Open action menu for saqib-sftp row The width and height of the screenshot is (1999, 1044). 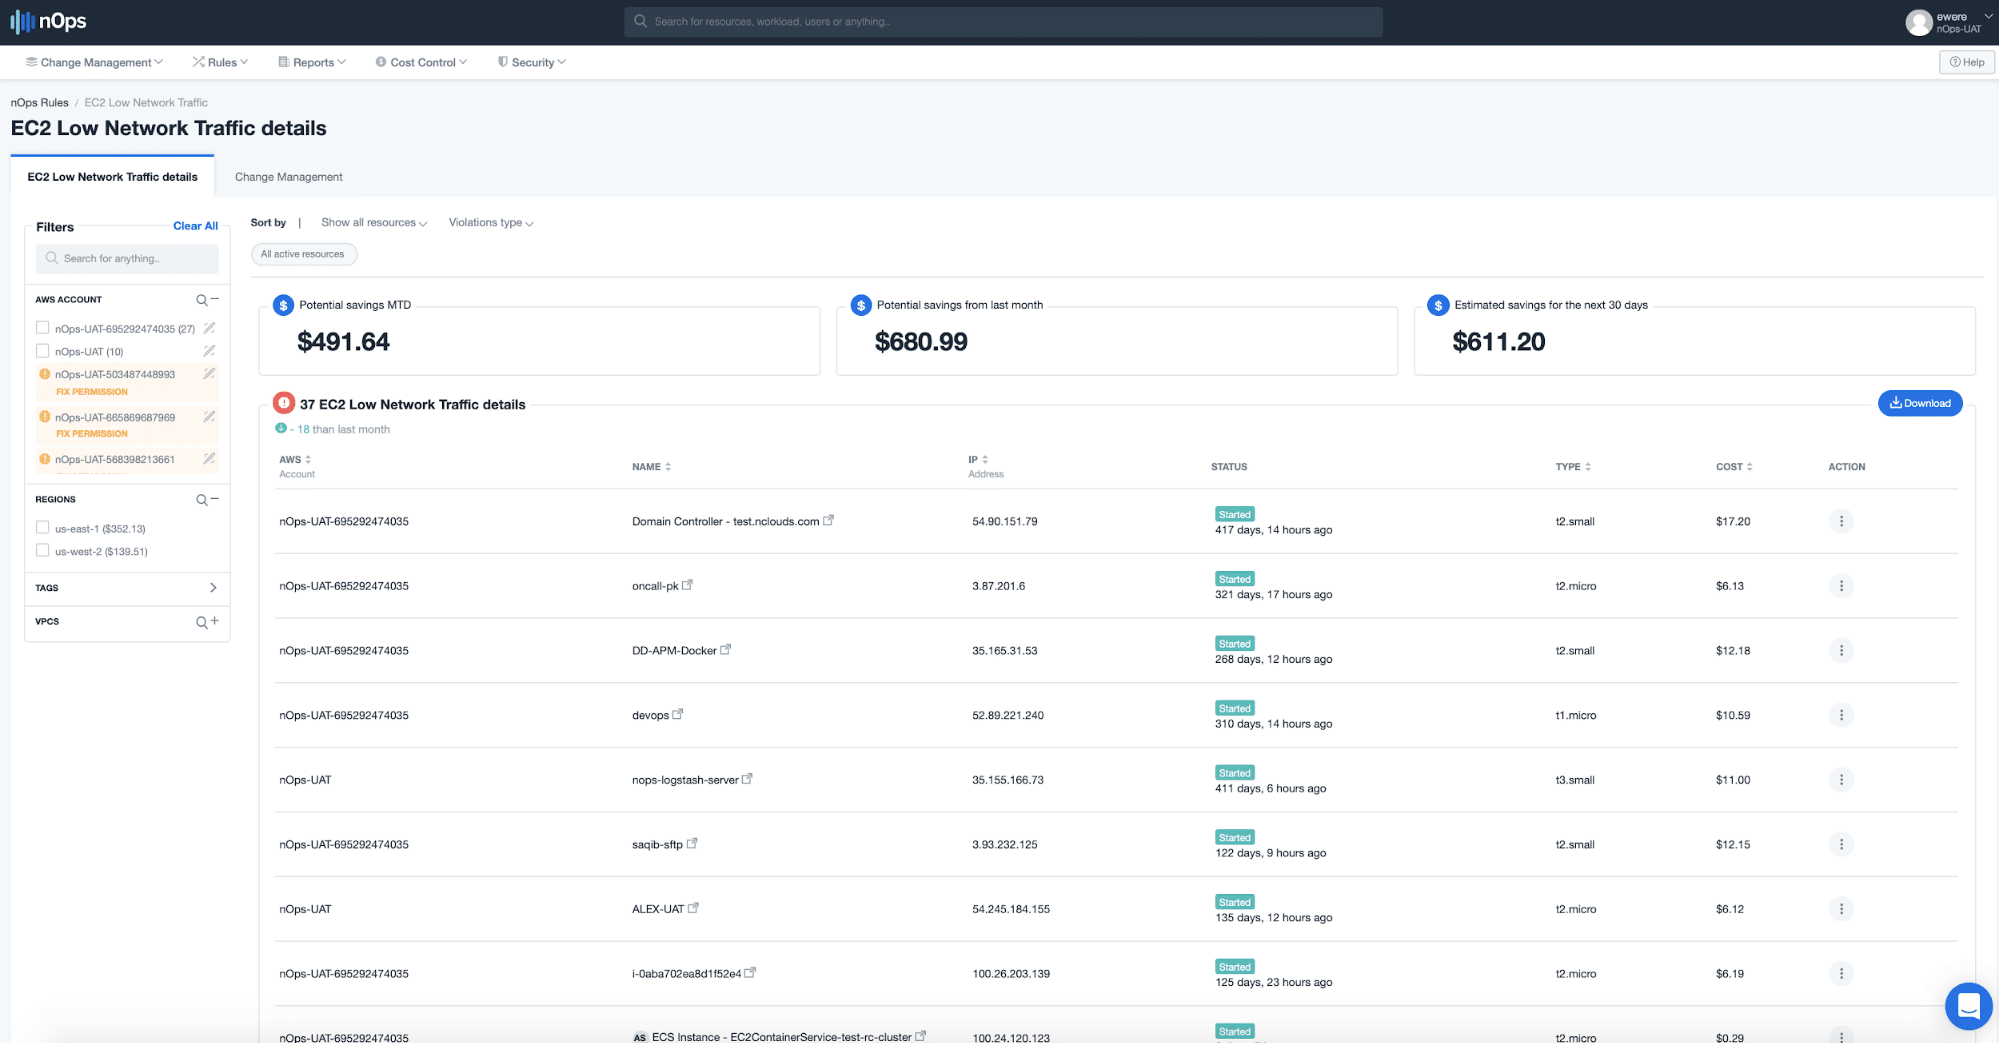(x=1841, y=845)
